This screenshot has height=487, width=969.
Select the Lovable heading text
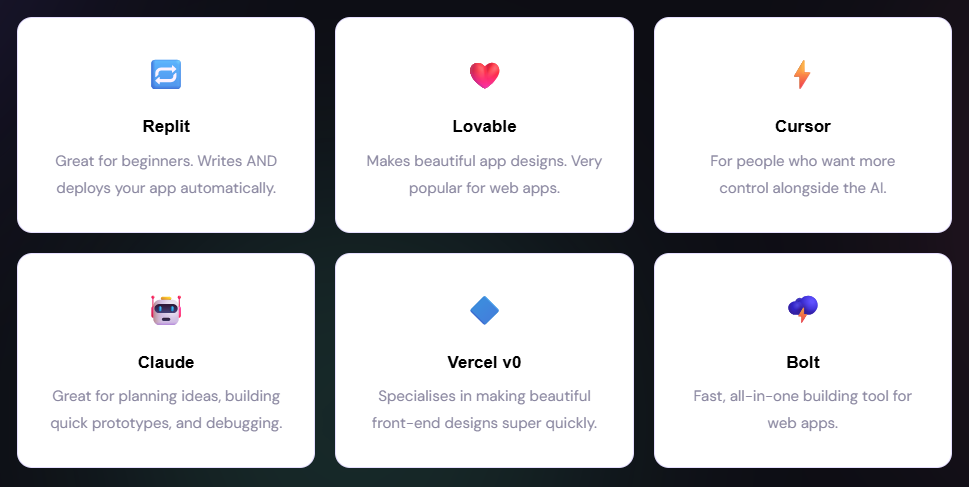[484, 126]
